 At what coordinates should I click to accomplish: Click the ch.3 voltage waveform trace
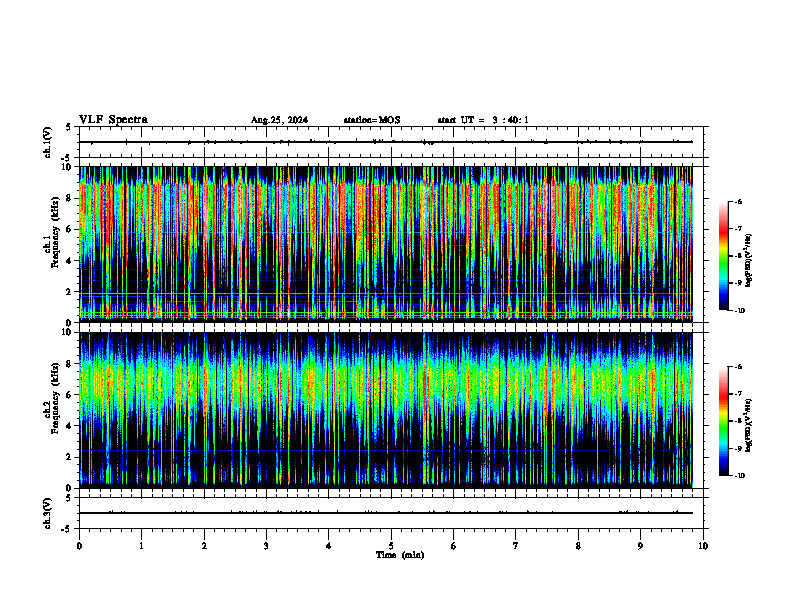point(386,513)
